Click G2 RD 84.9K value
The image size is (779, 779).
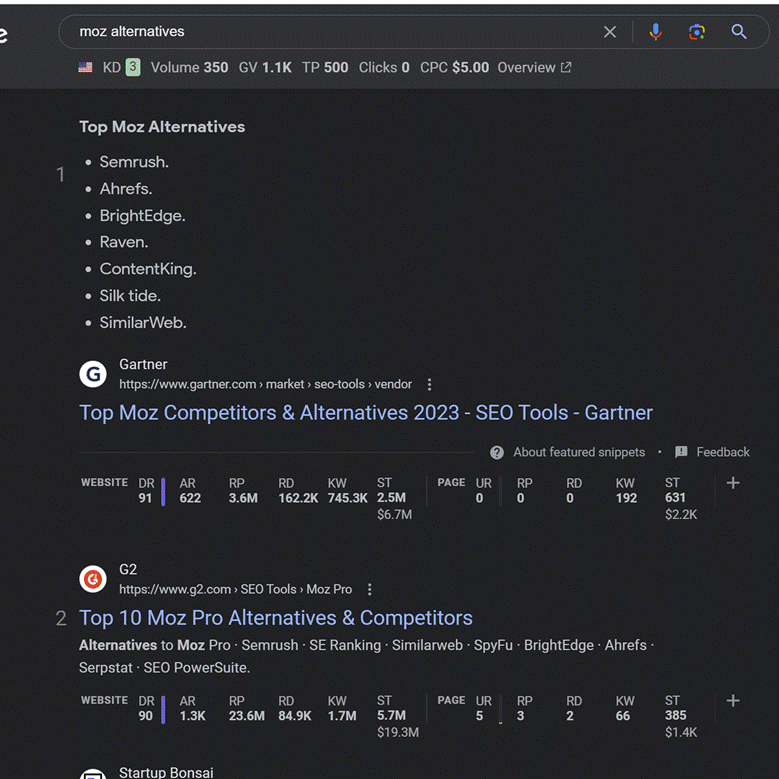pyautogui.click(x=295, y=716)
